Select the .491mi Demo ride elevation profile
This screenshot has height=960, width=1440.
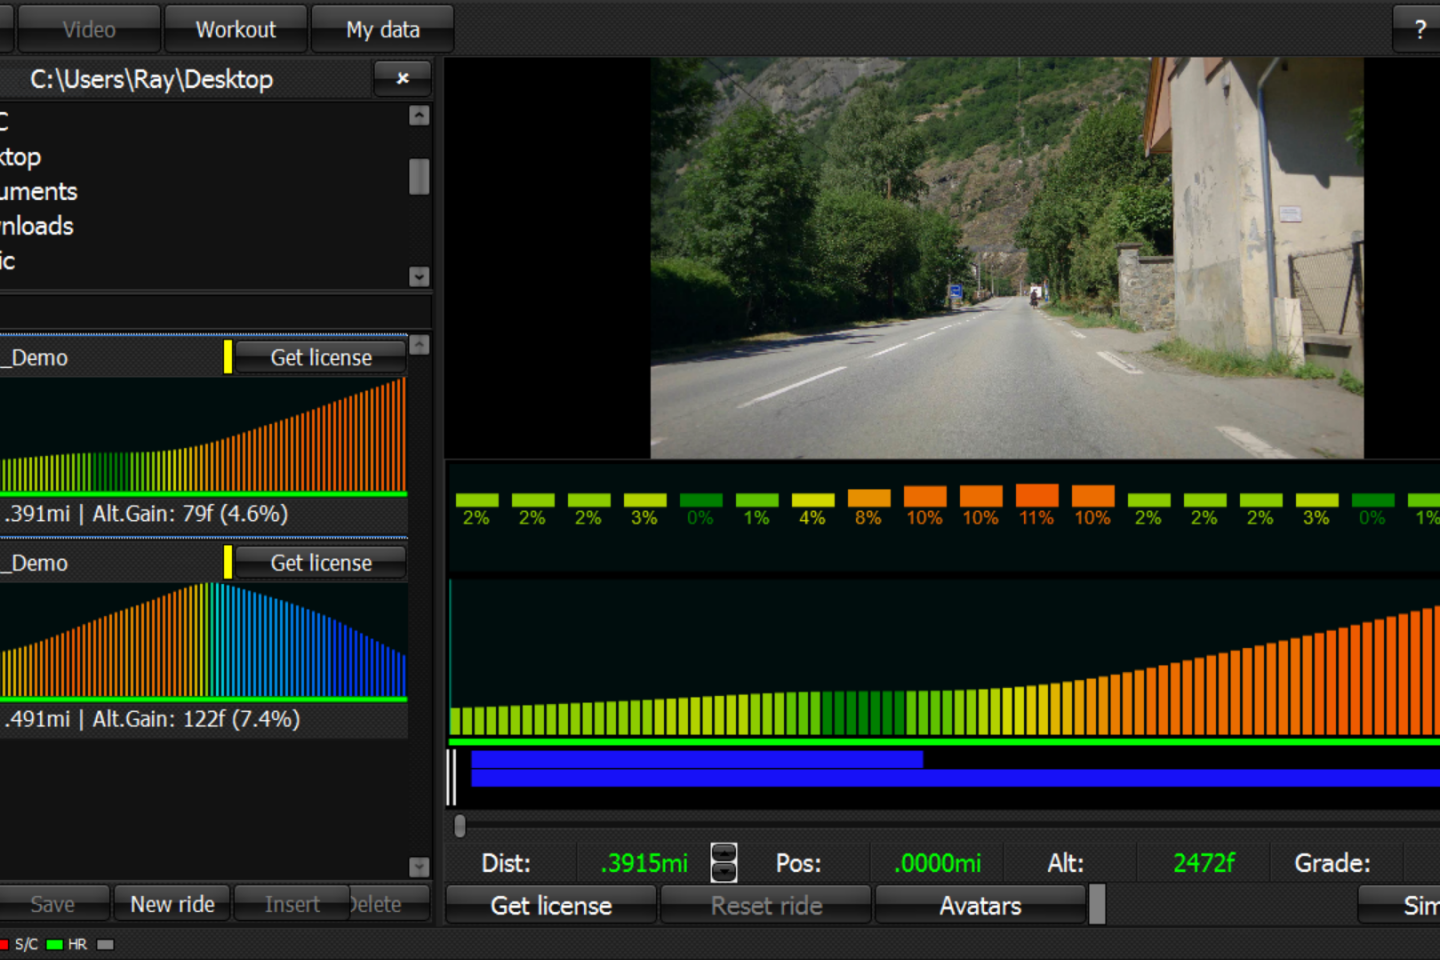tap(203, 641)
